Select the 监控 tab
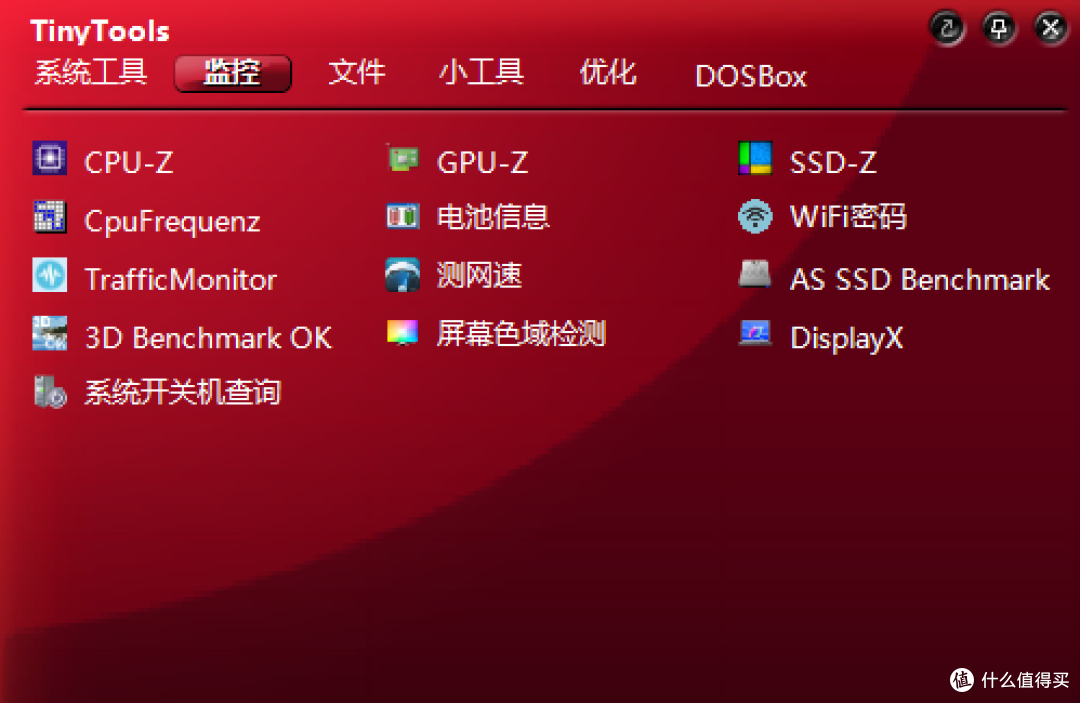1080x703 pixels. [x=233, y=73]
